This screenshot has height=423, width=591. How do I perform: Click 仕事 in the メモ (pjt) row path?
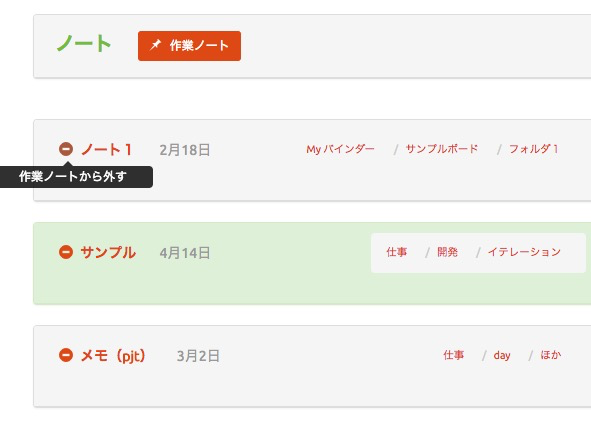tap(453, 355)
